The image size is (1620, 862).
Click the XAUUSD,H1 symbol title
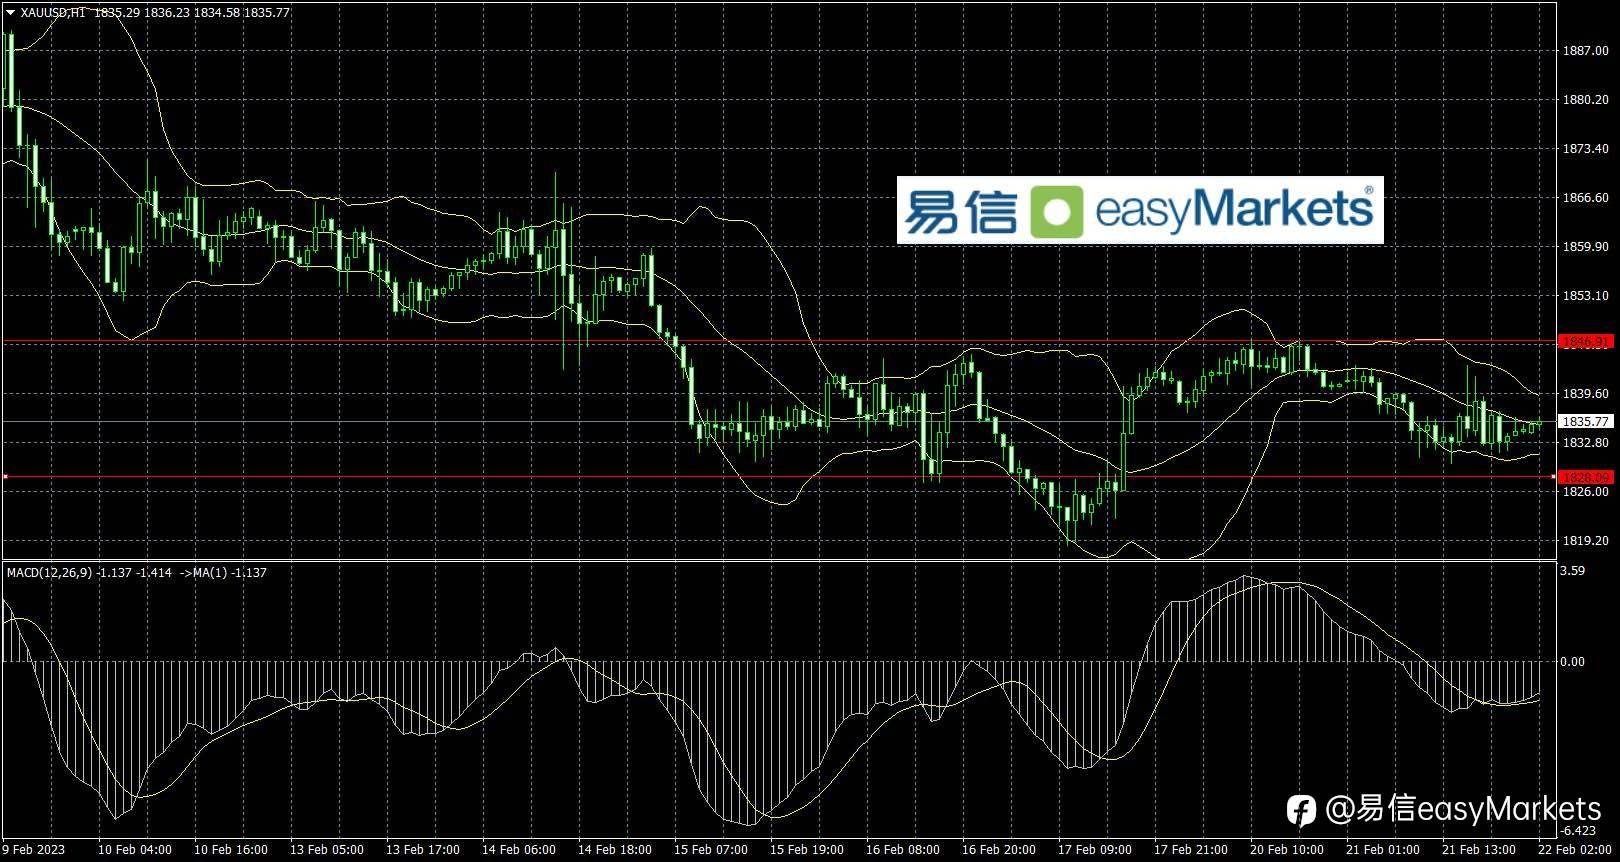point(53,13)
